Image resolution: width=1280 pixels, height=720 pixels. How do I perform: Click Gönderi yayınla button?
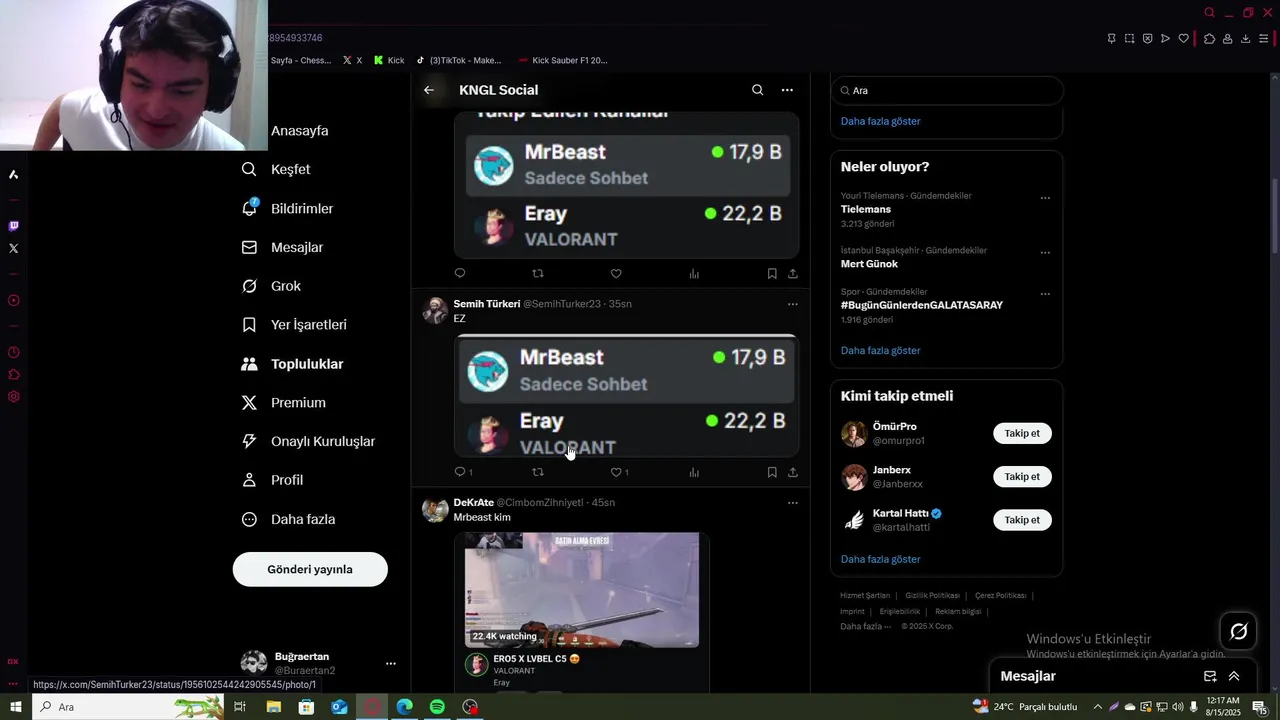(x=310, y=569)
